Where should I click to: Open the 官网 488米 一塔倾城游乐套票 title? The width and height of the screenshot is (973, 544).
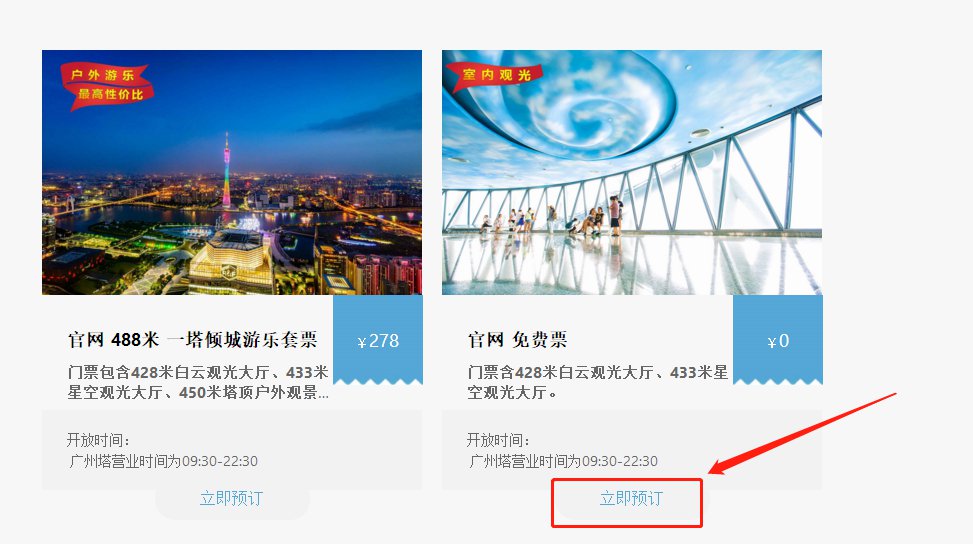point(192,340)
